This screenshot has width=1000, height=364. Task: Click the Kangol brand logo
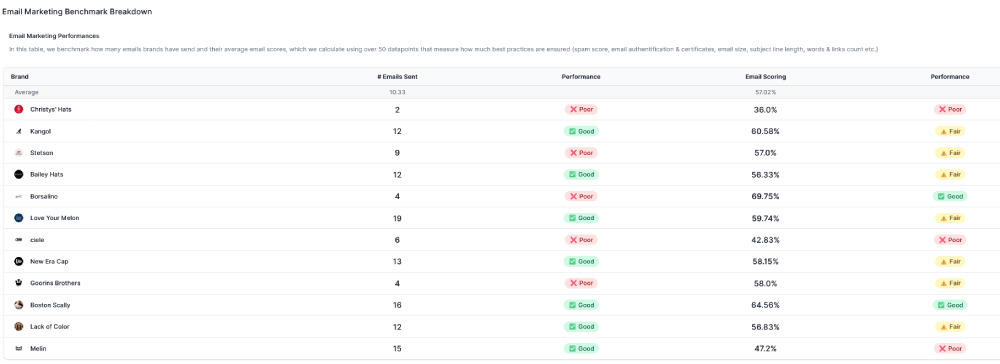18,131
